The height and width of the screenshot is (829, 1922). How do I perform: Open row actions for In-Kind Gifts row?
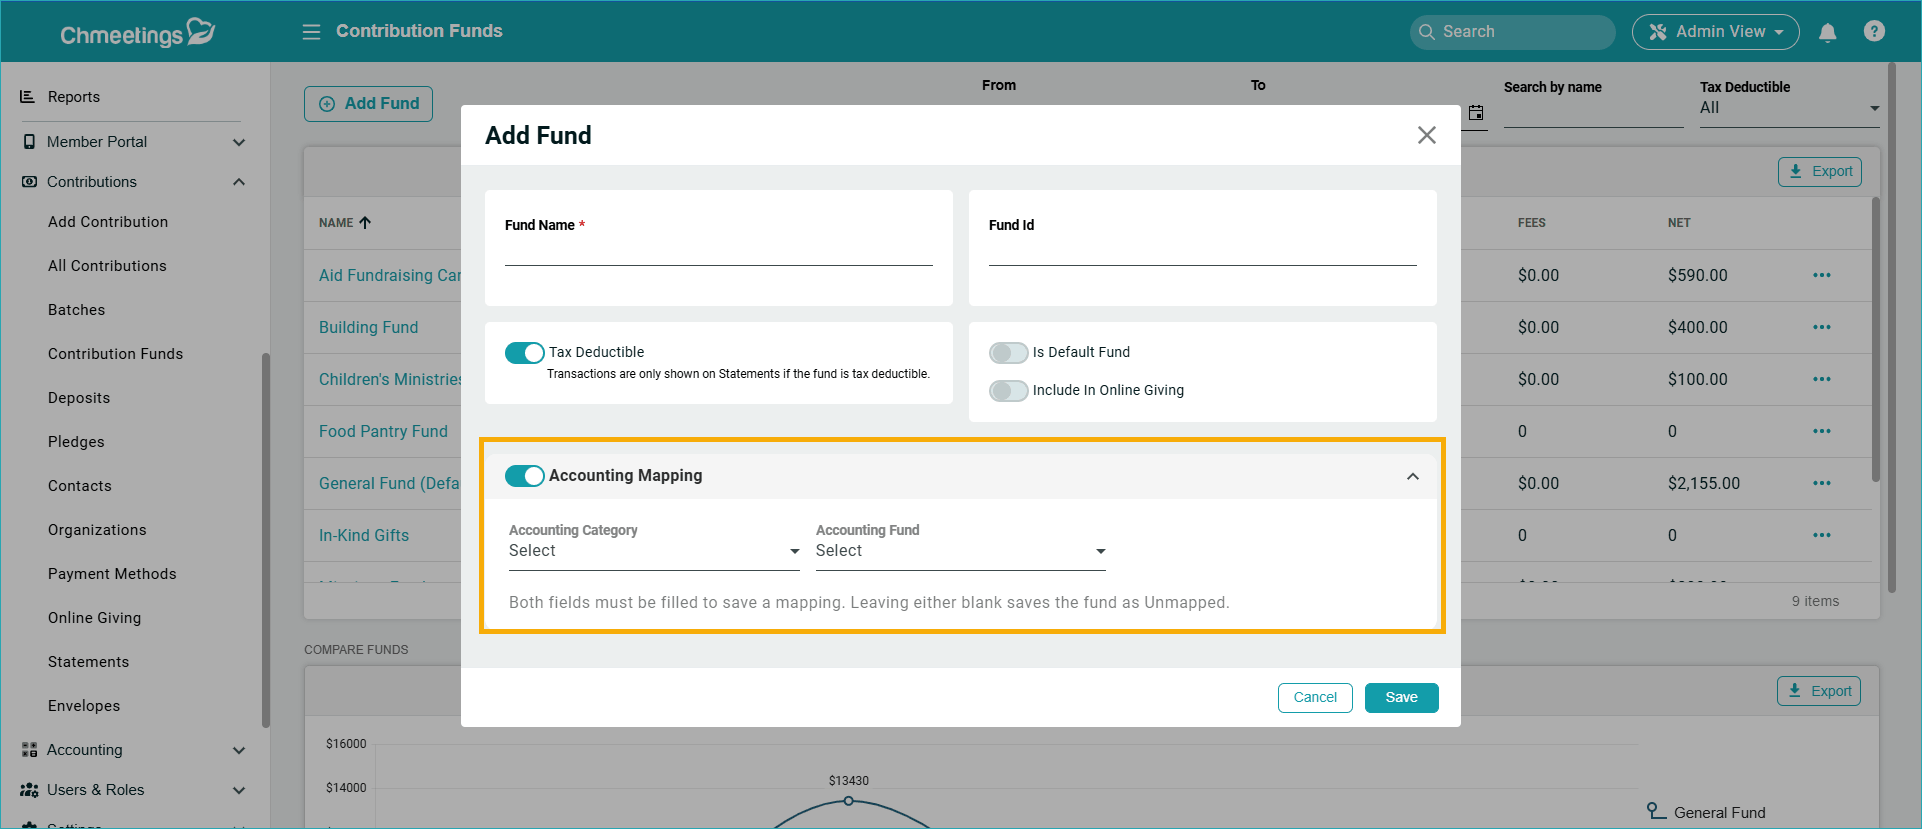point(1822,535)
